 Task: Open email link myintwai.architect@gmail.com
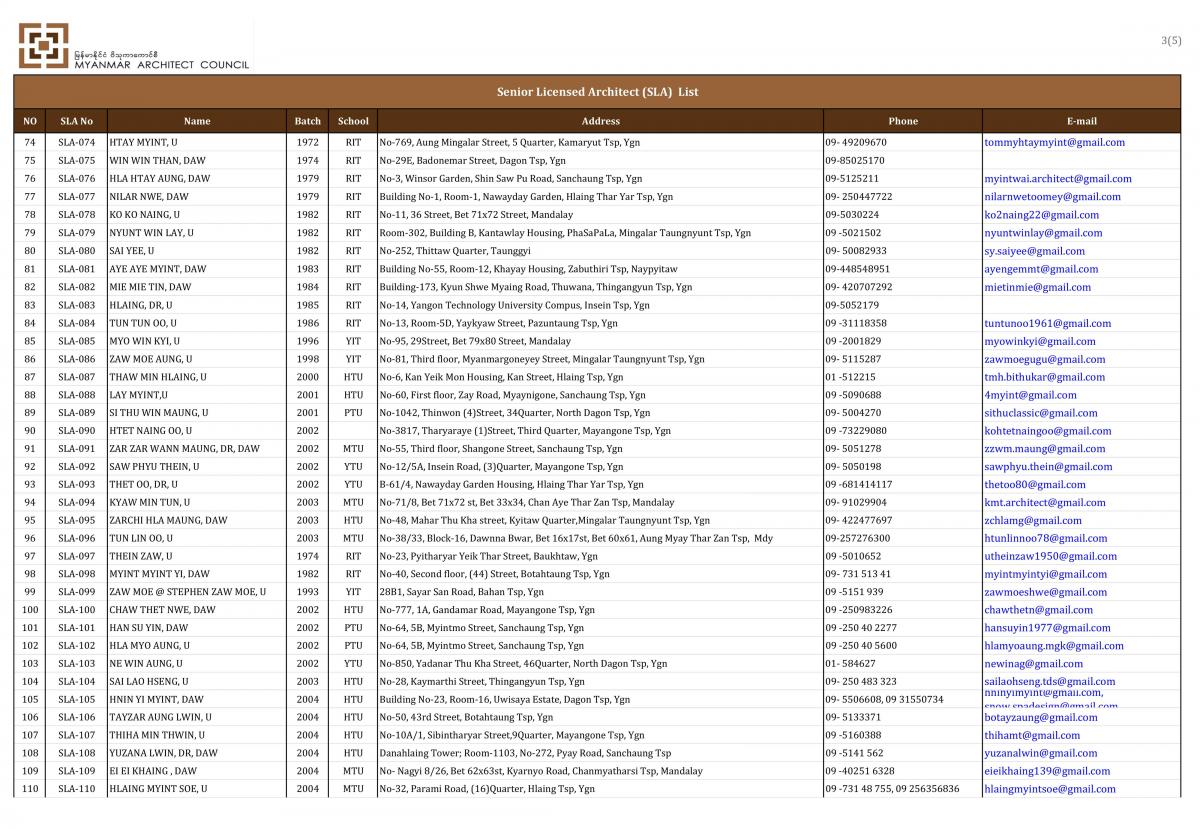(1058, 179)
